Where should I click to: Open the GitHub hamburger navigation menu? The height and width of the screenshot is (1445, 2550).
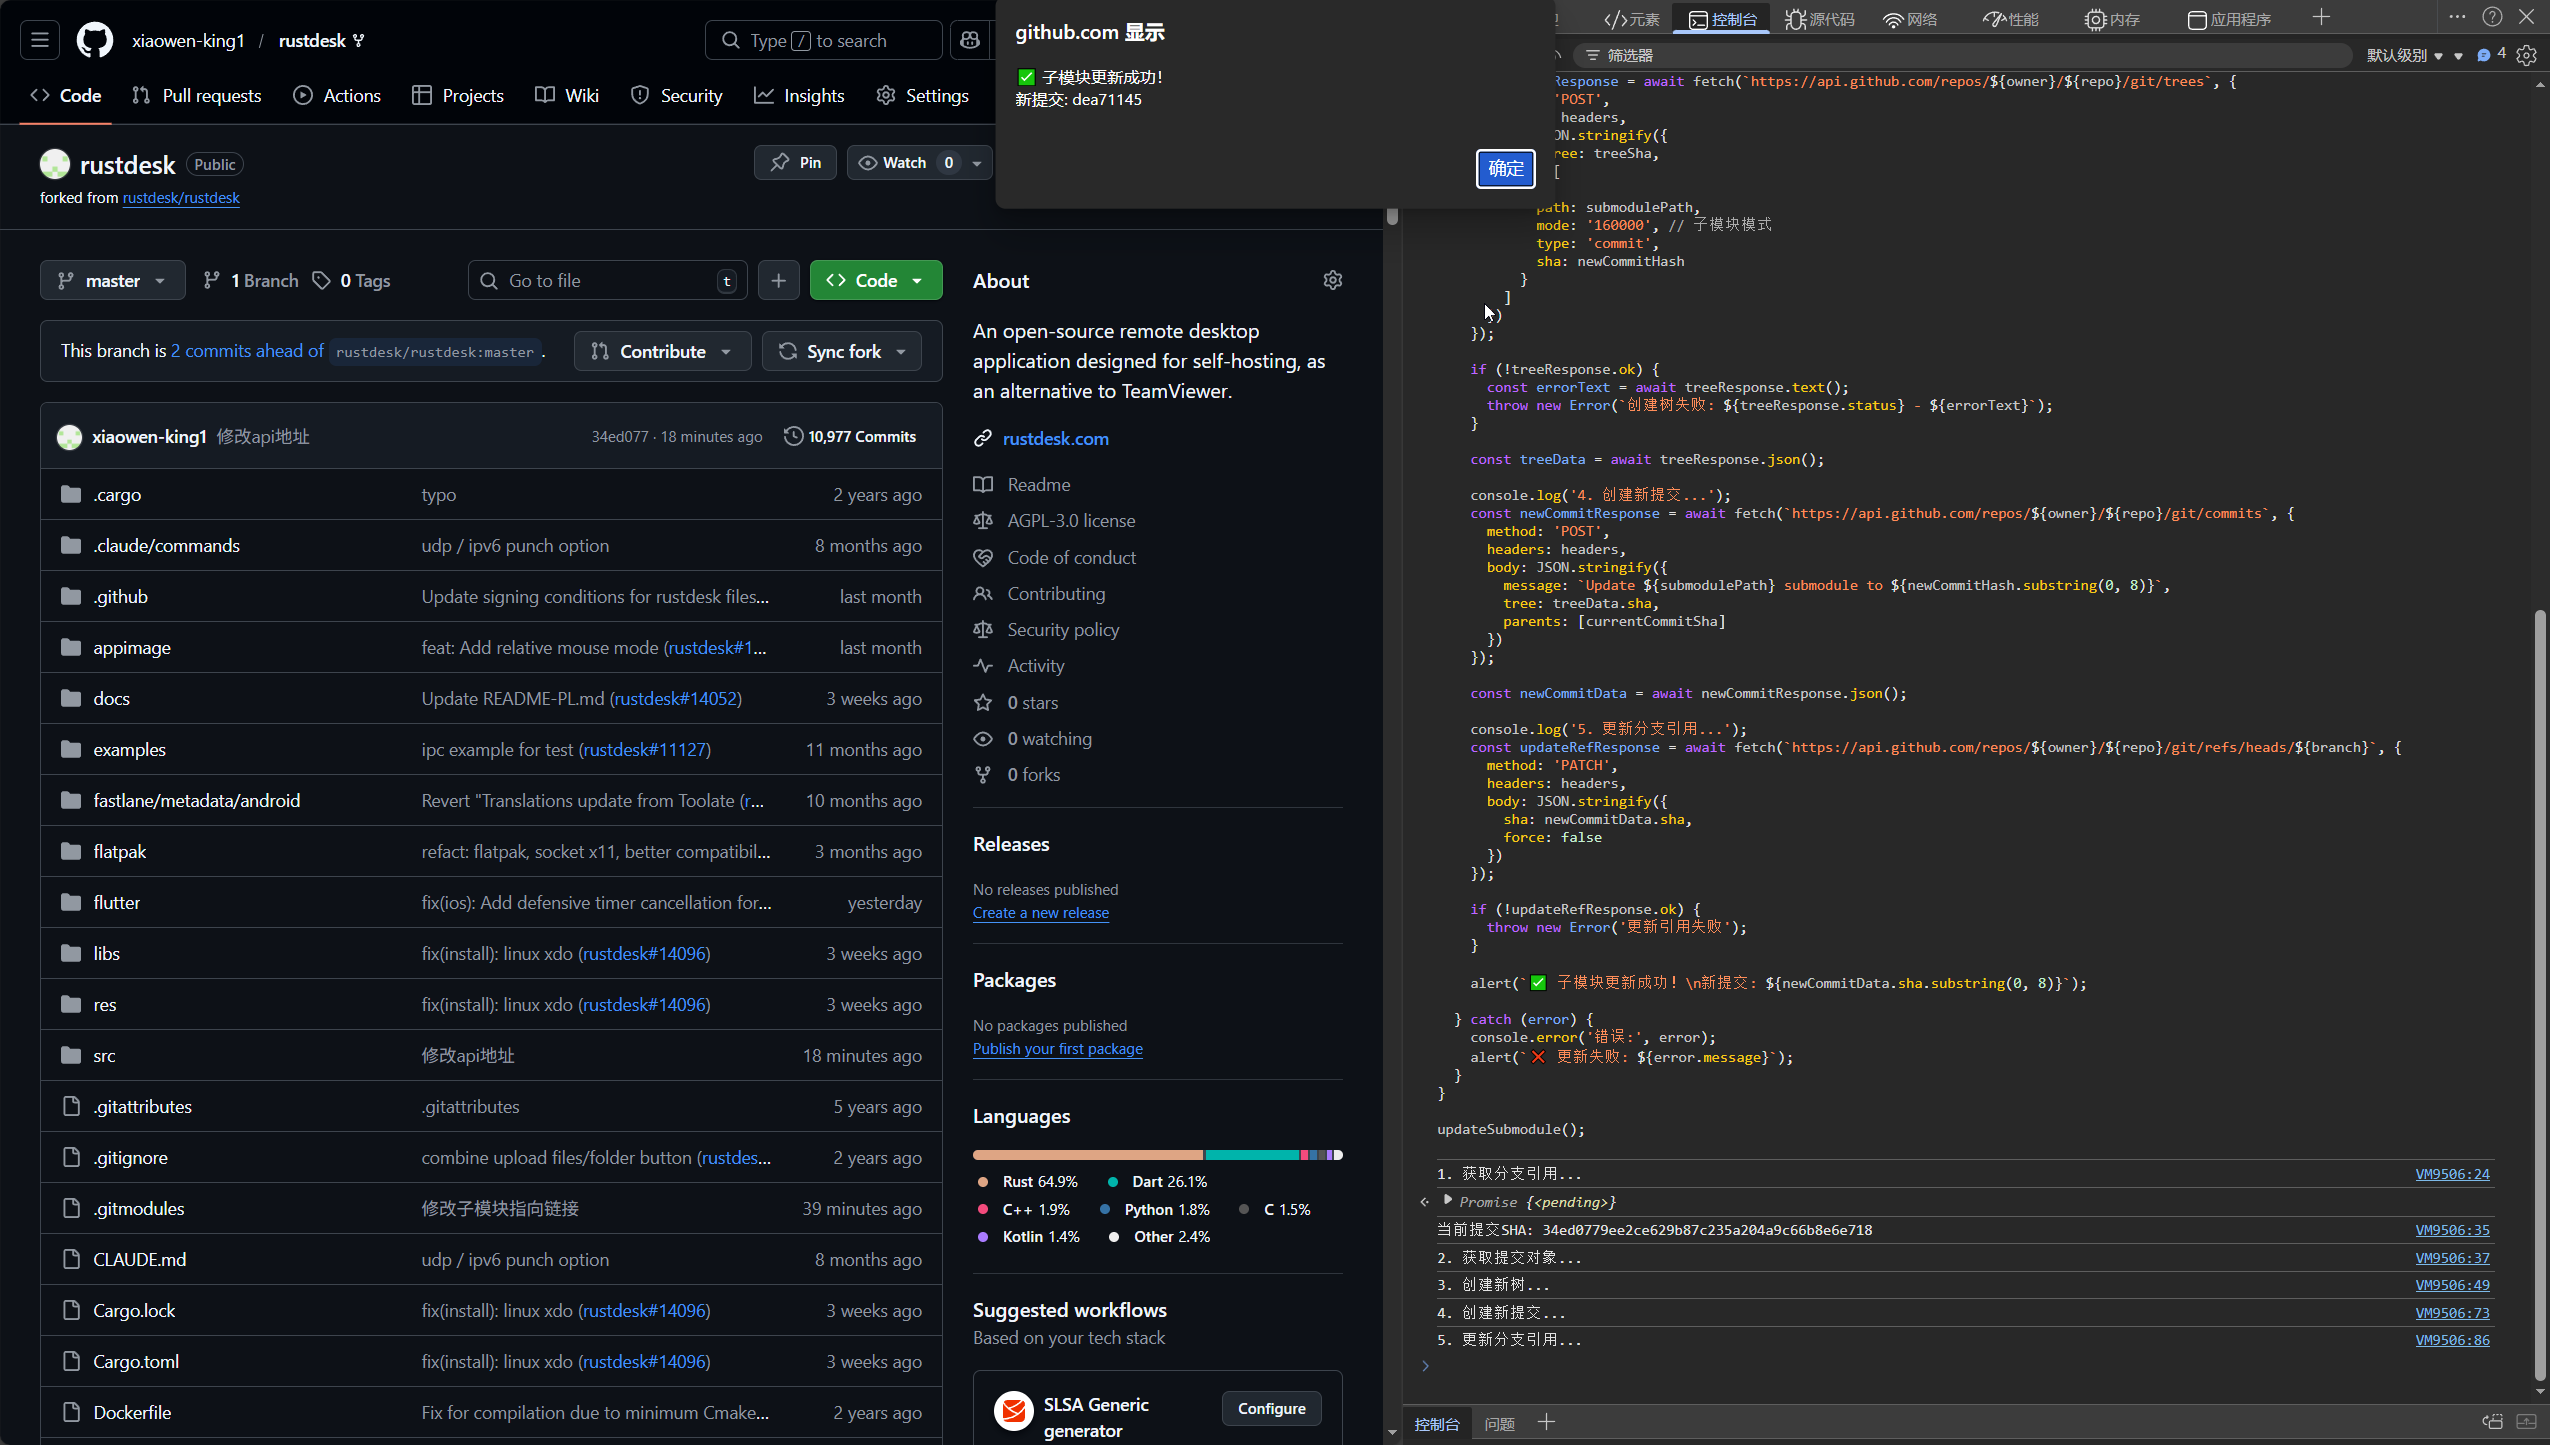40,40
